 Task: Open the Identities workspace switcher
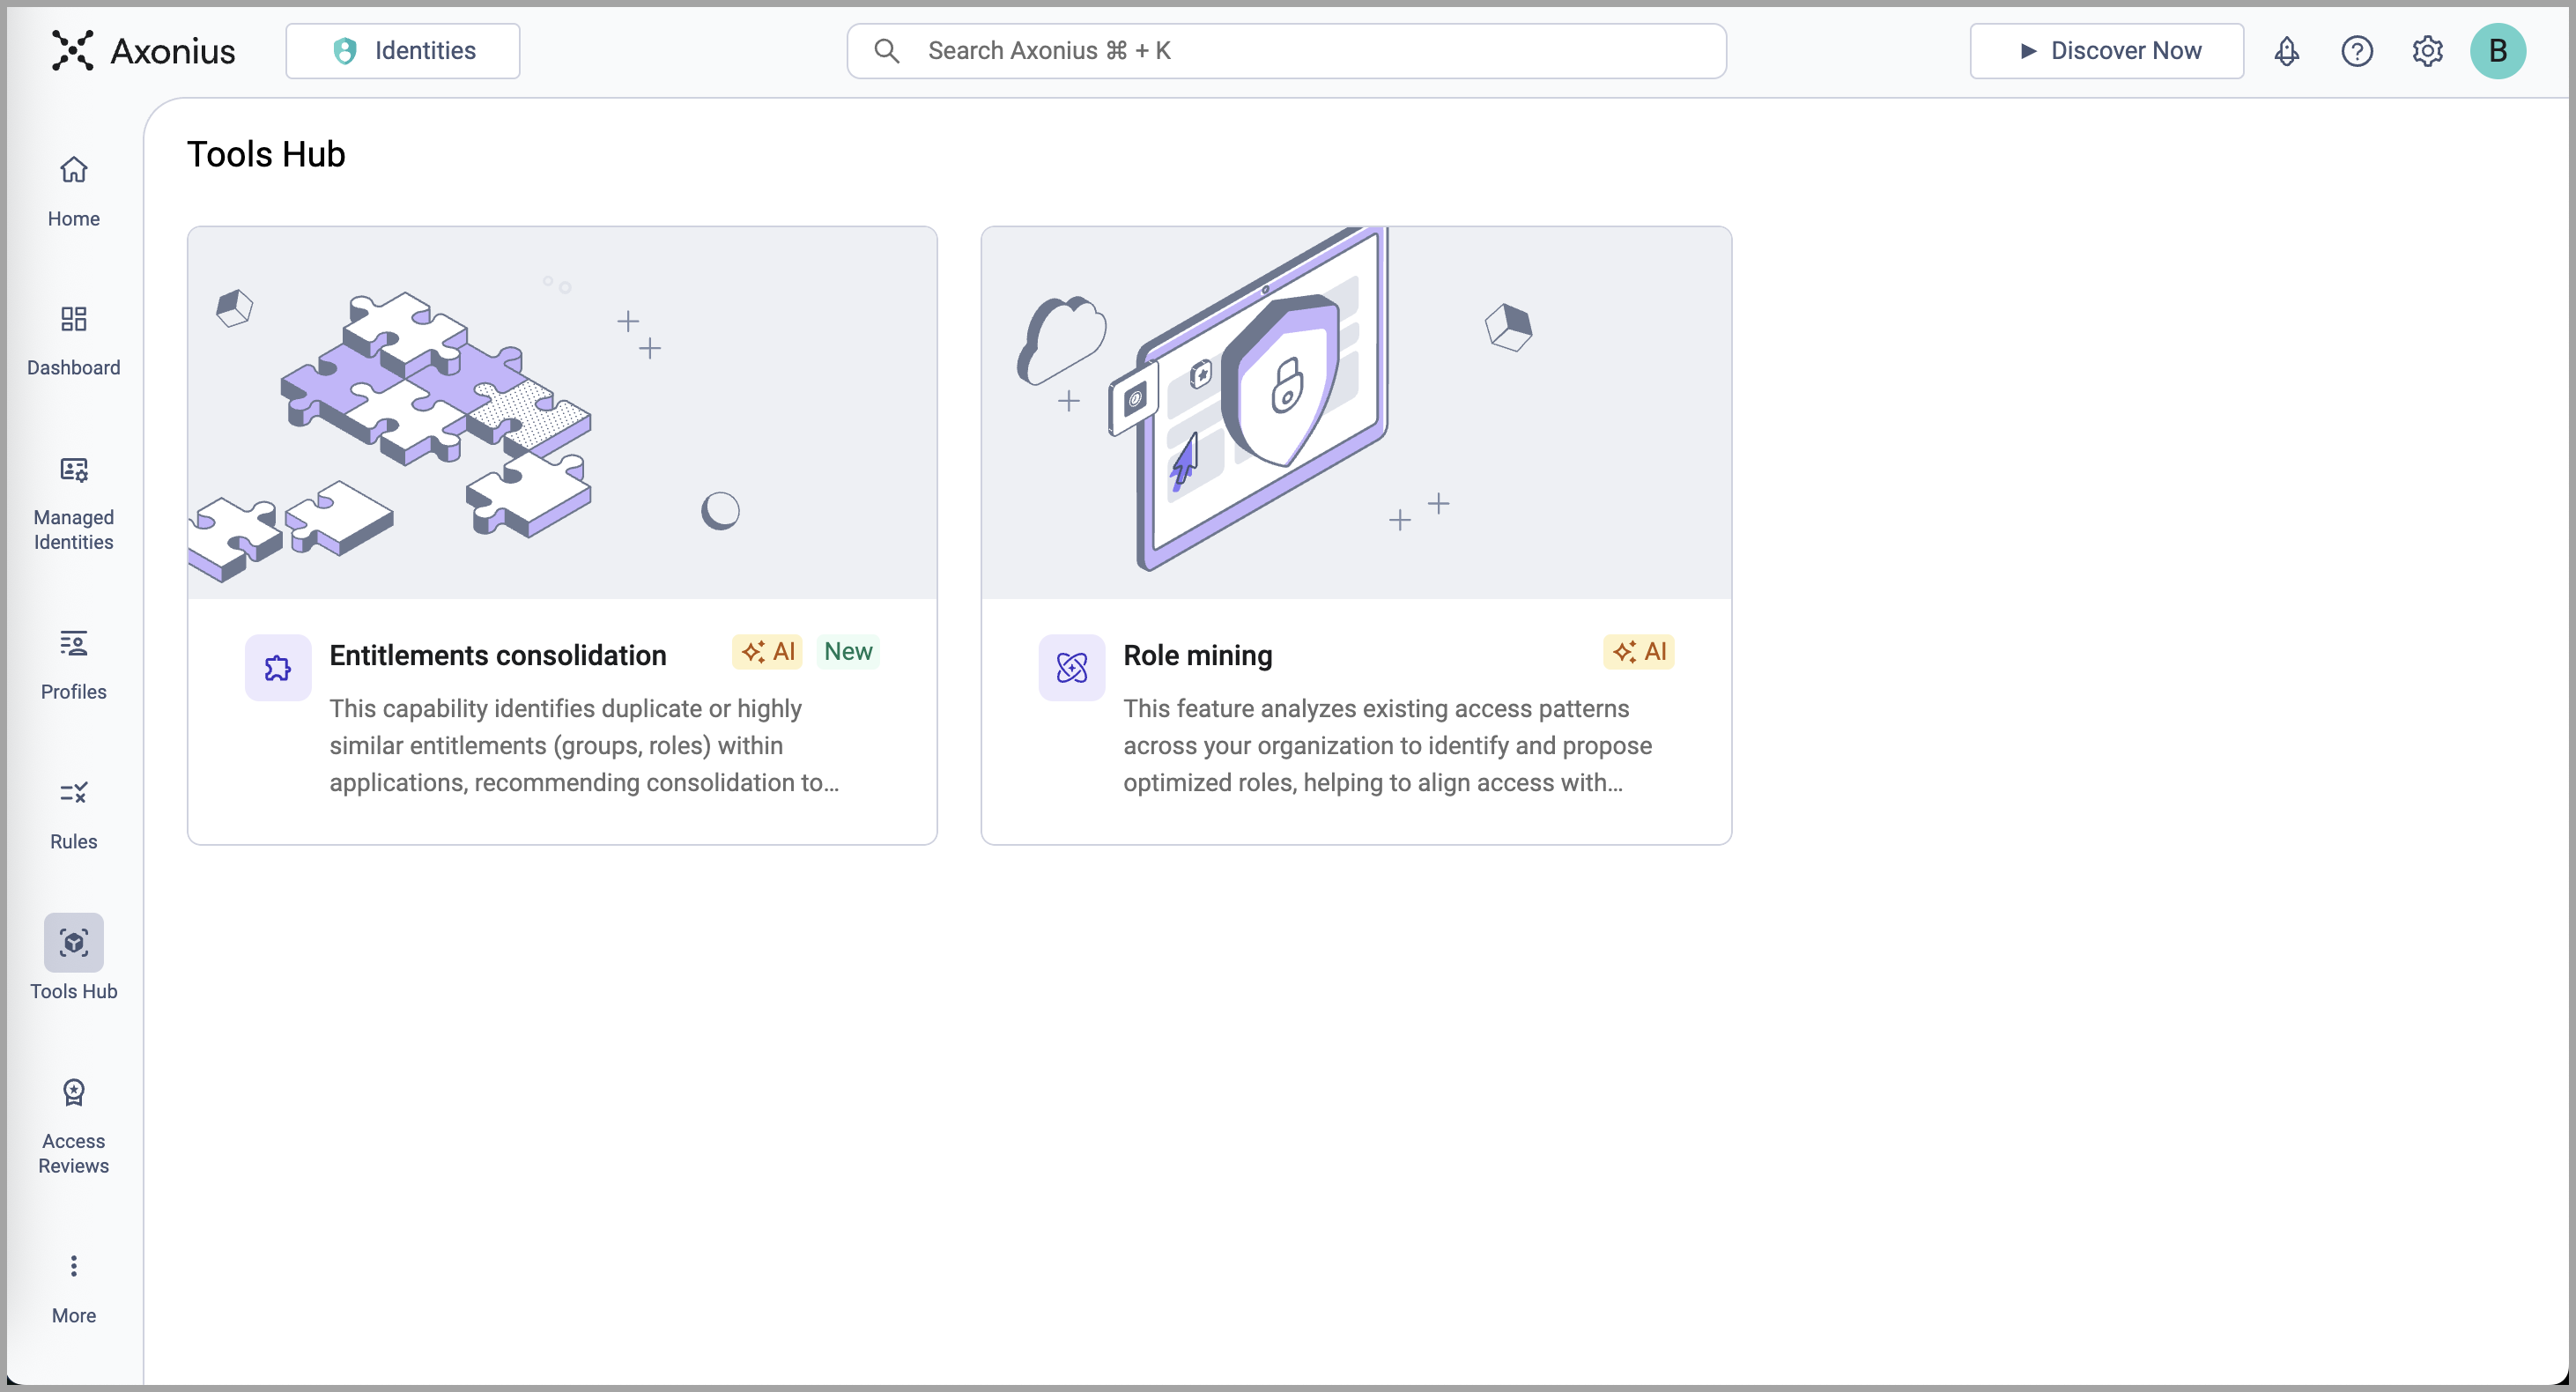click(x=403, y=51)
